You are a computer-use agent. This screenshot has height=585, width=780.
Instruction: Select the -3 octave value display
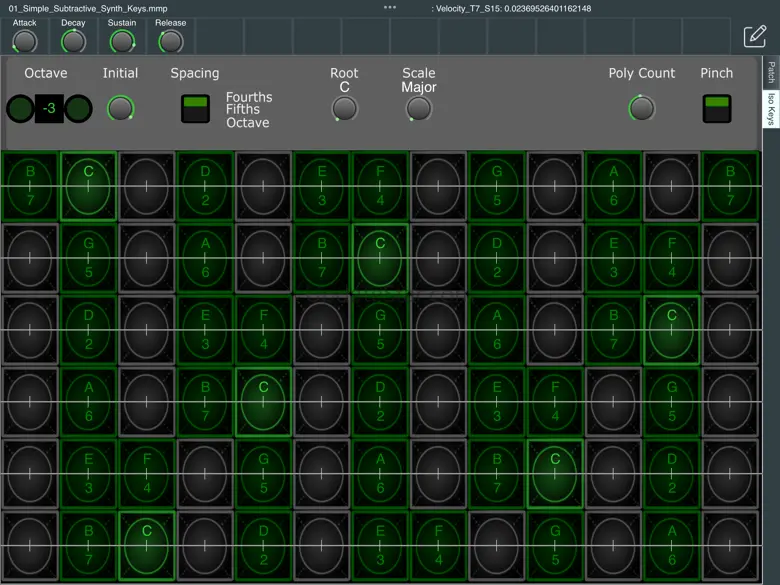click(x=49, y=108)
